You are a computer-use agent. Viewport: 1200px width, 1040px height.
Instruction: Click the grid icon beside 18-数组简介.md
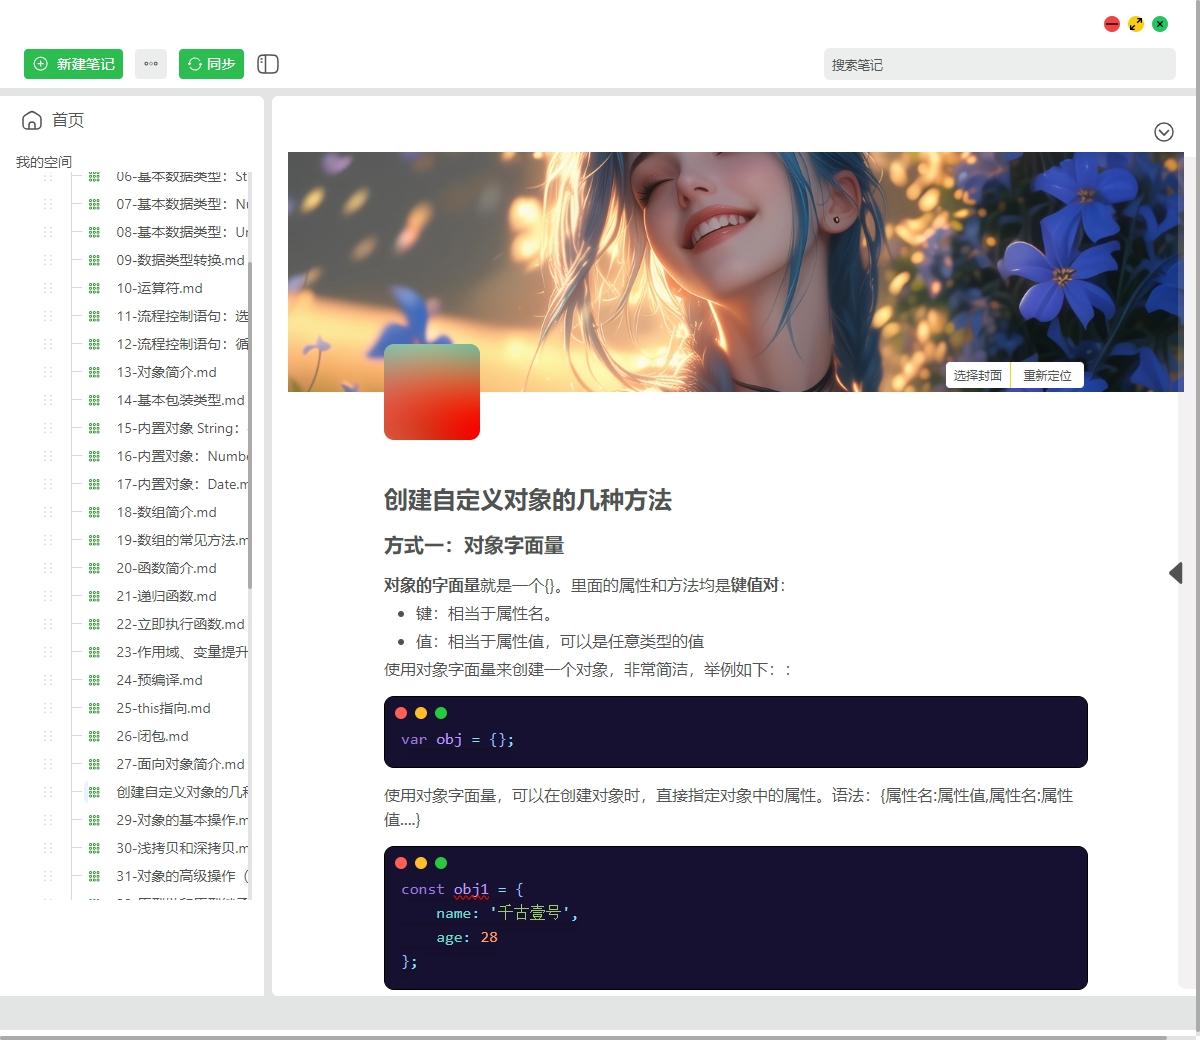92,512
